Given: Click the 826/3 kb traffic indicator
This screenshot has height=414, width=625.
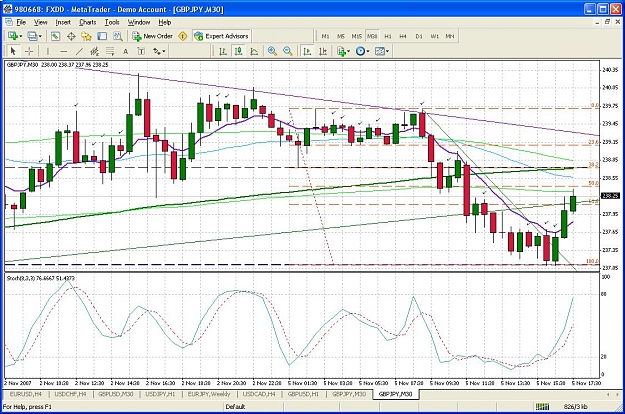Looking at the screenshot, I should click(x=575, y=406).
